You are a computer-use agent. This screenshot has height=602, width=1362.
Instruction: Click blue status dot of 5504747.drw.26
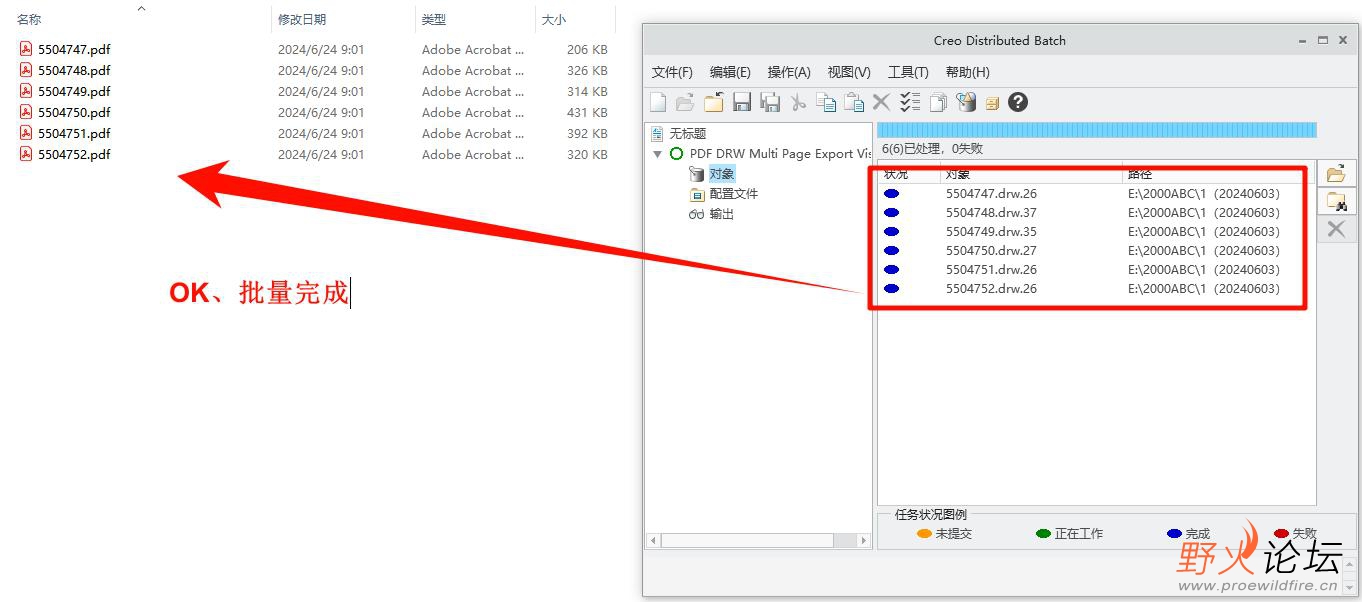(x=892, y=194)
